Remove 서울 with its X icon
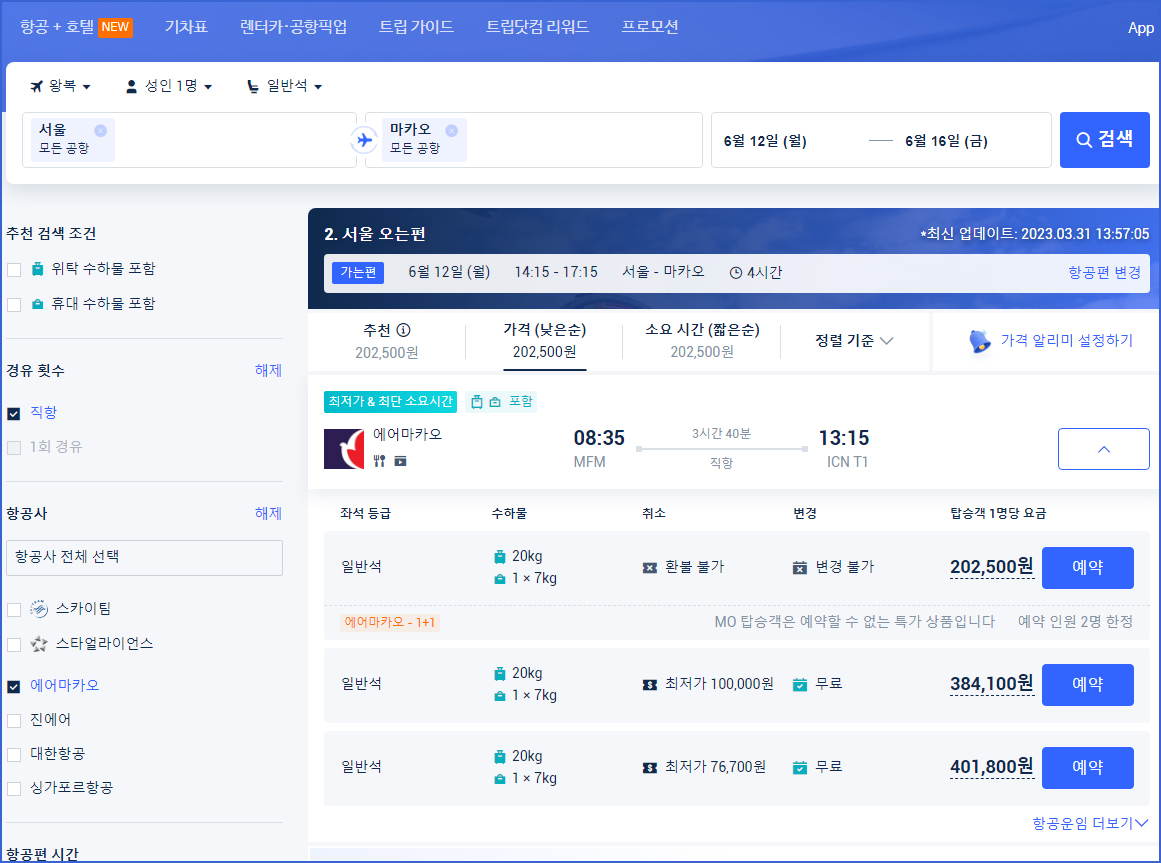The height and width of the screenshot is (863, 1161). tap(100, 130)
